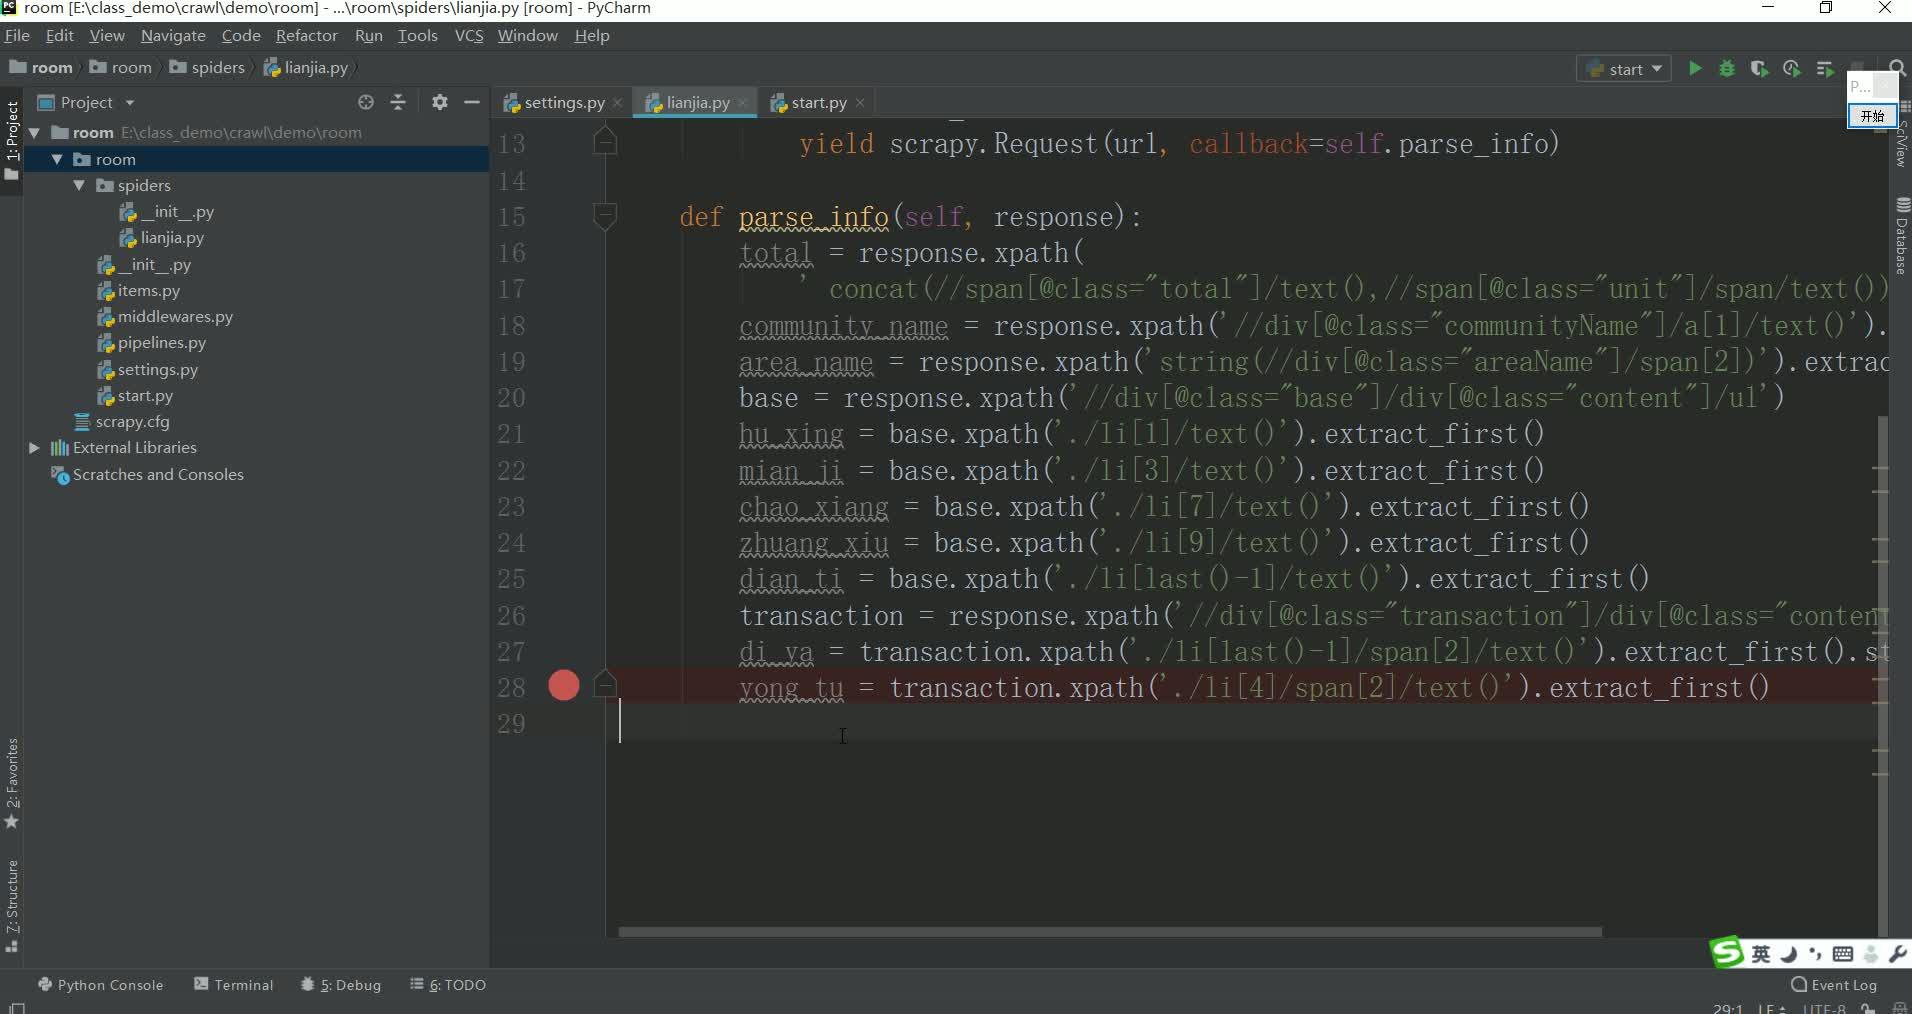The width and height of the screenshot is (1912, 1014).
Task: Click Sogou wrench settings icon
Action: click(1897, 954)
